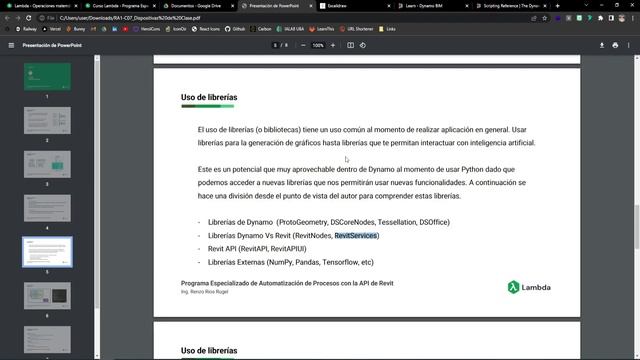Screen dimensions: 640x360
Task: Open the Github bookmark
Action: (x=235, y=29)
